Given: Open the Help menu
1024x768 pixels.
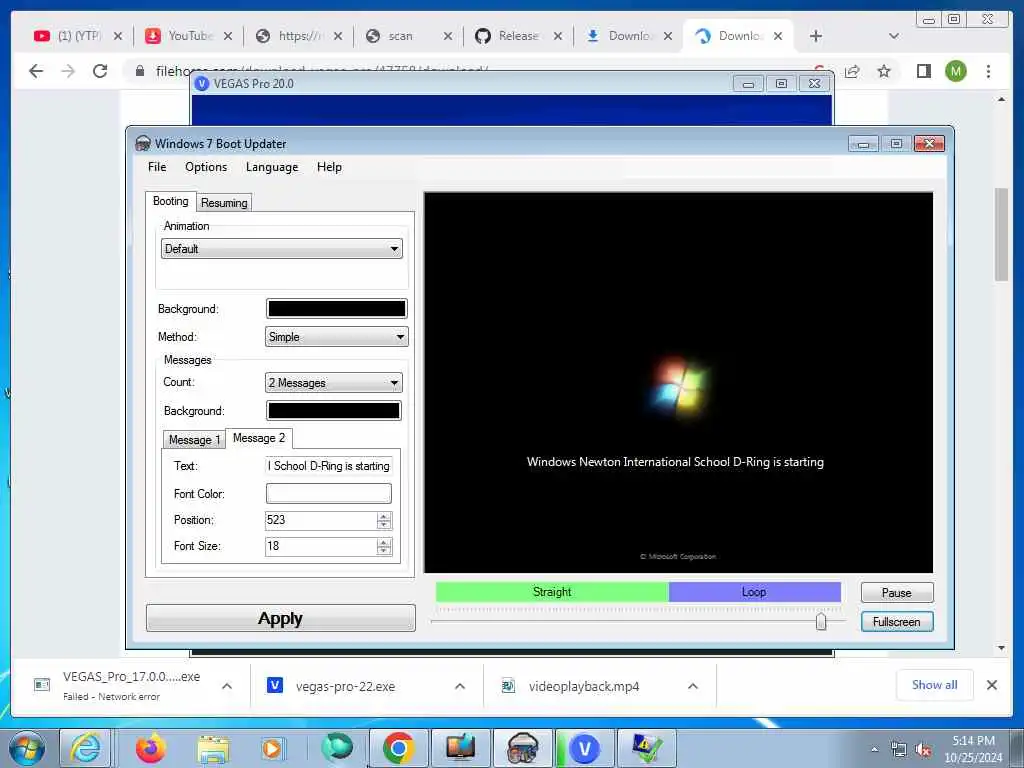Looking at the screenshot, I should click(x=329, y=167).
